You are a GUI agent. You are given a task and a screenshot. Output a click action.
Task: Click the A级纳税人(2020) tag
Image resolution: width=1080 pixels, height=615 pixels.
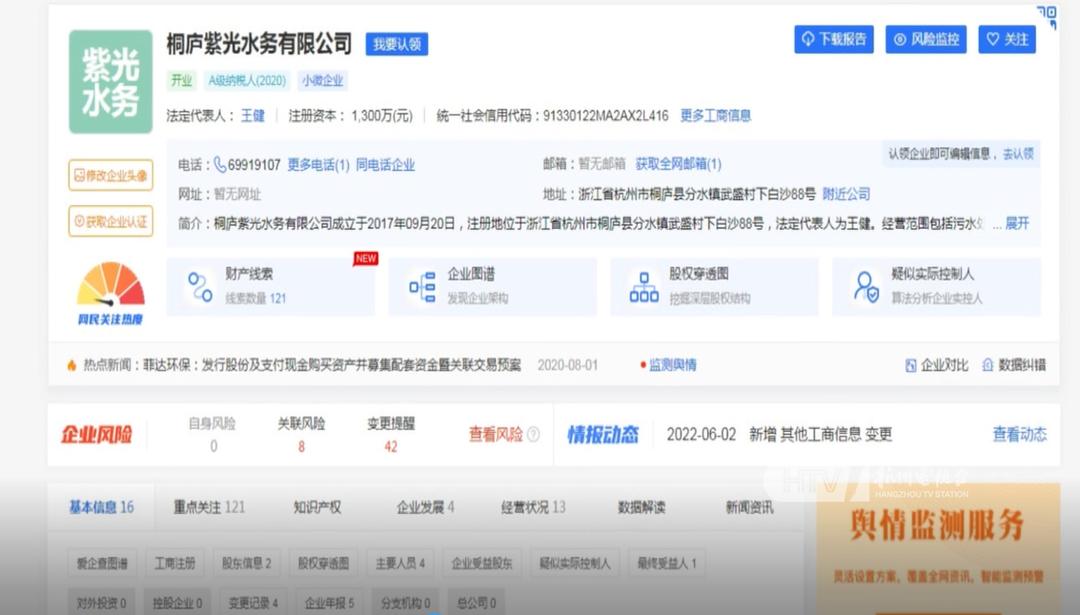247,81
